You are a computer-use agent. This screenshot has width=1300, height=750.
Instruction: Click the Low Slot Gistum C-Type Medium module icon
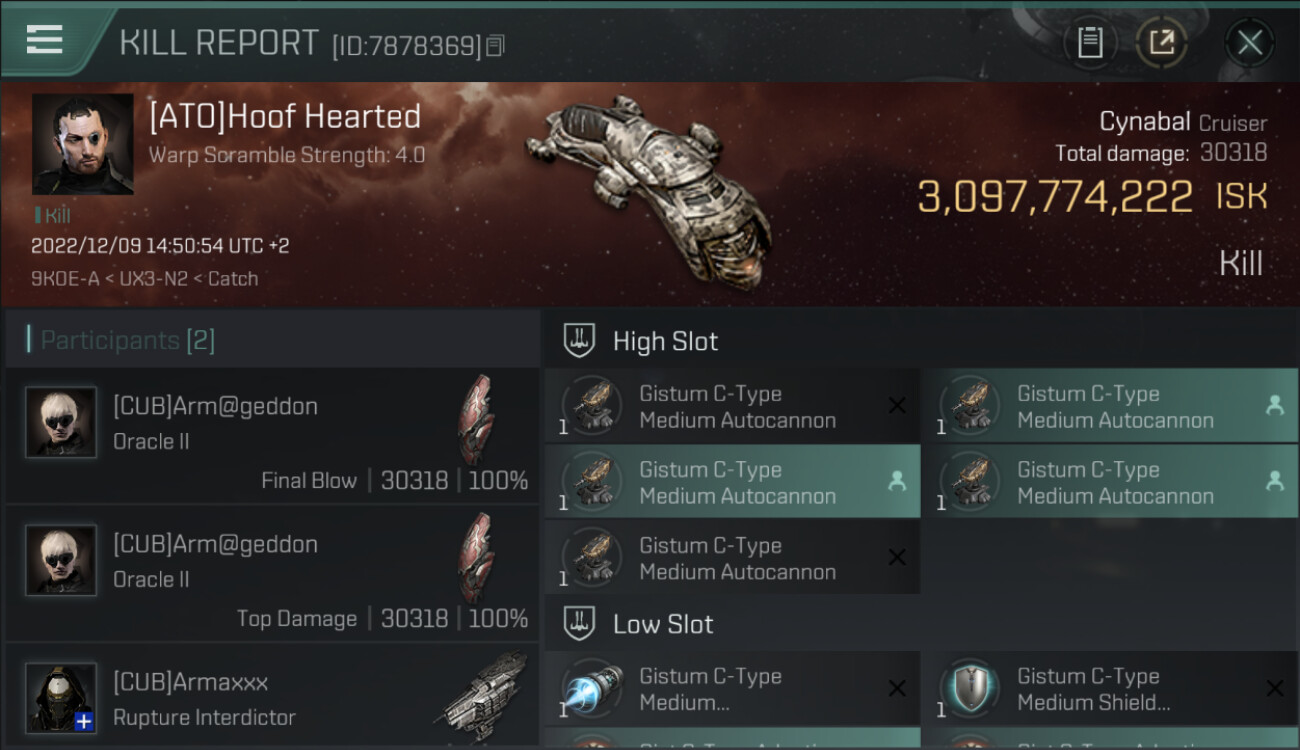592,689
